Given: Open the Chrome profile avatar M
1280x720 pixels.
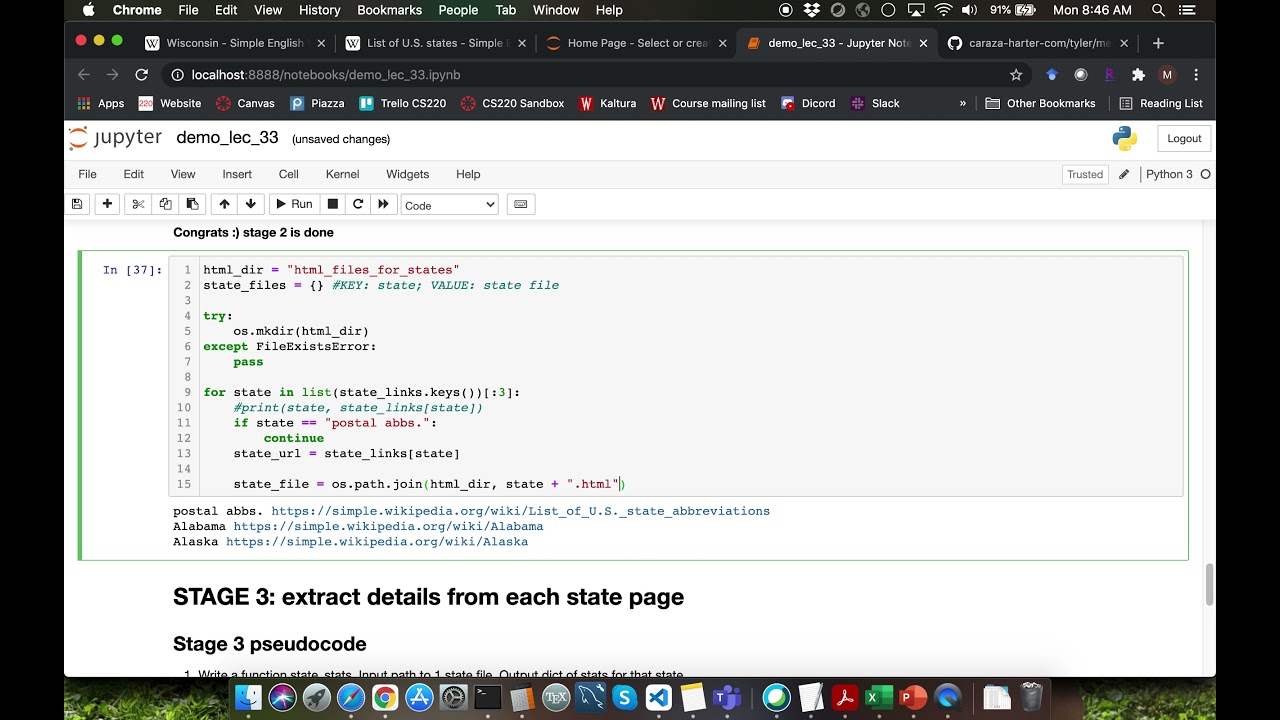Looking at the screenshot, I should (1167, 75).
